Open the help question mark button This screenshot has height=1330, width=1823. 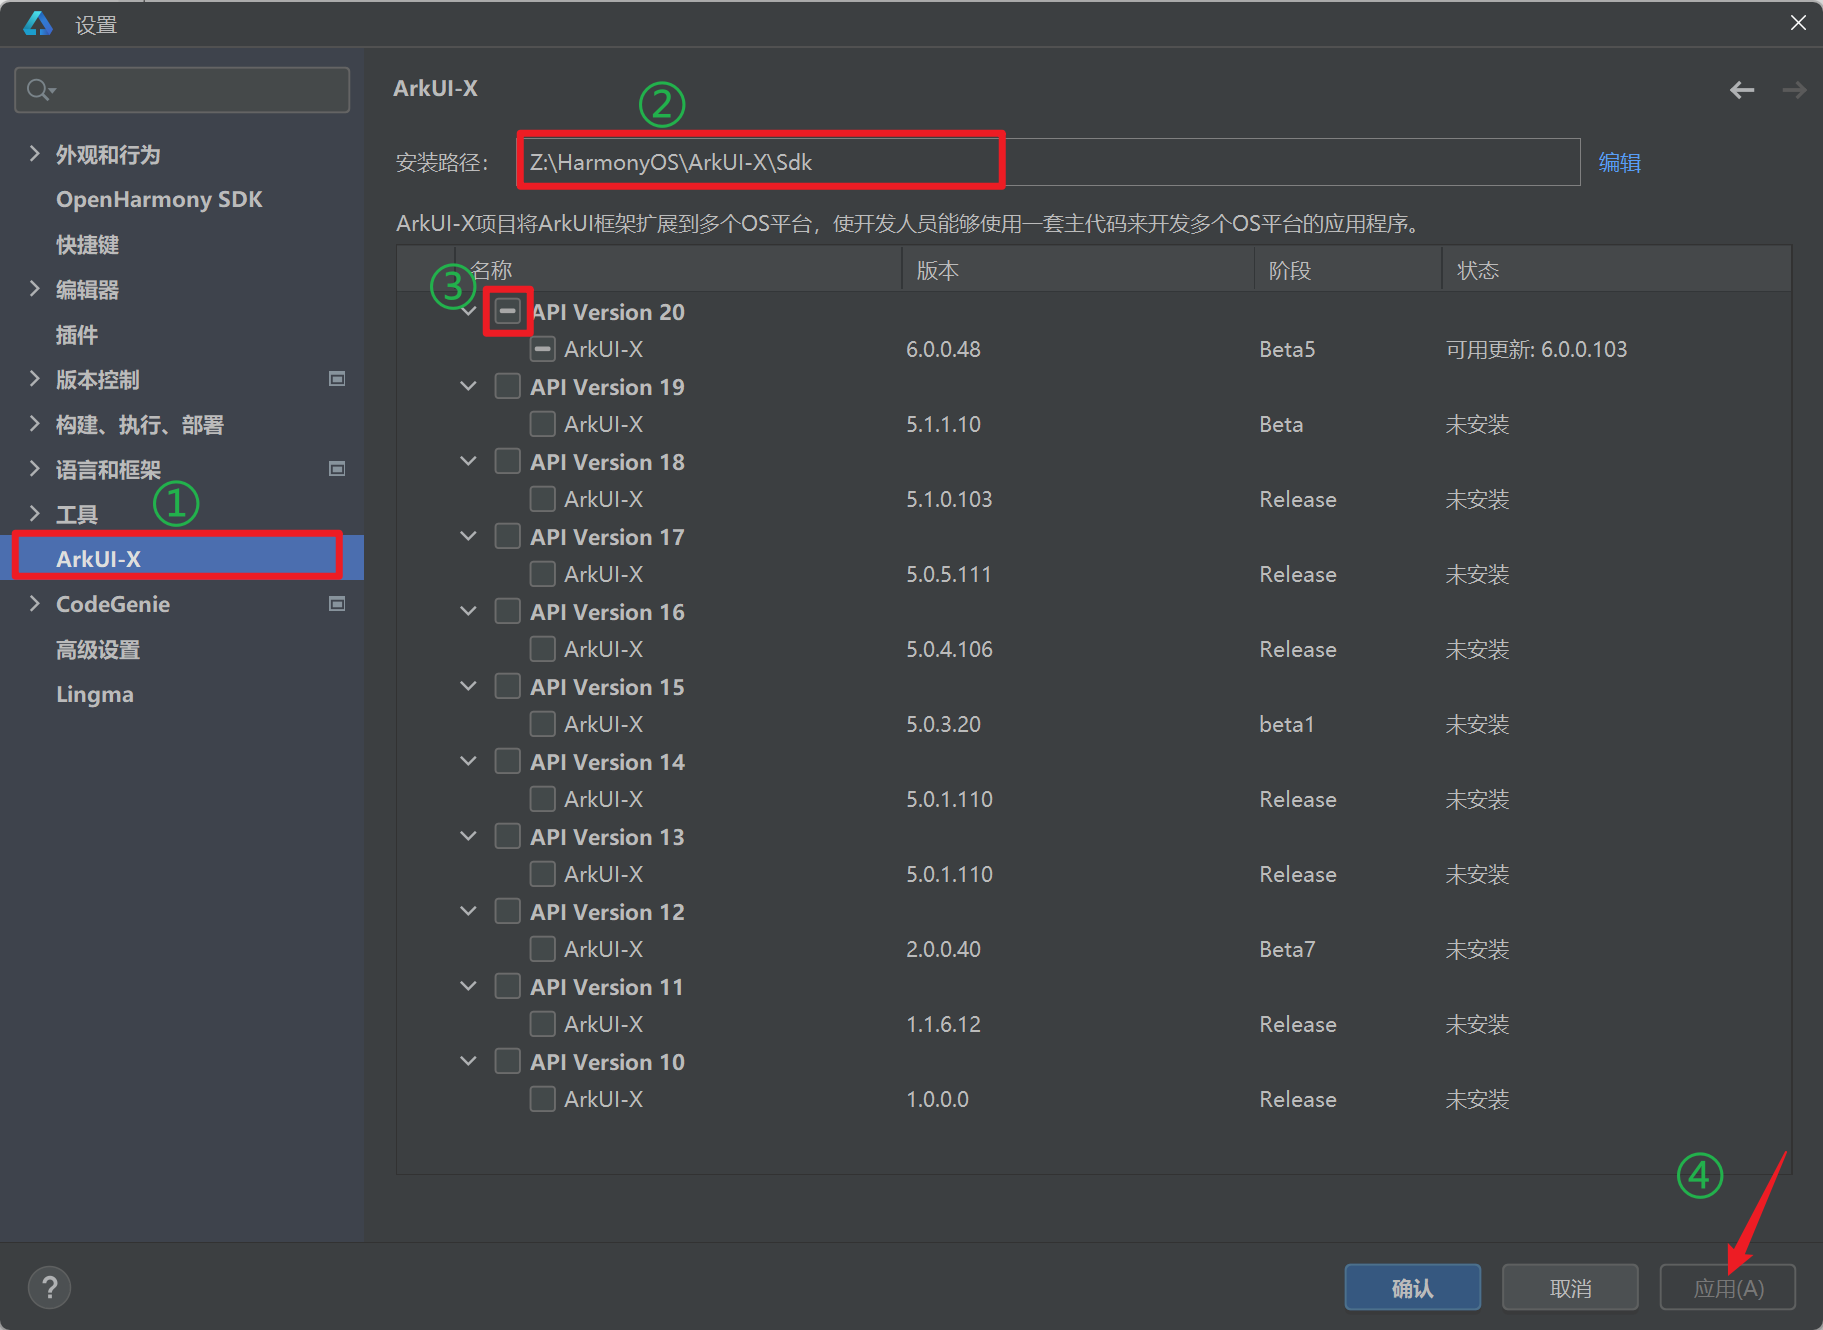click(49, 1287)
